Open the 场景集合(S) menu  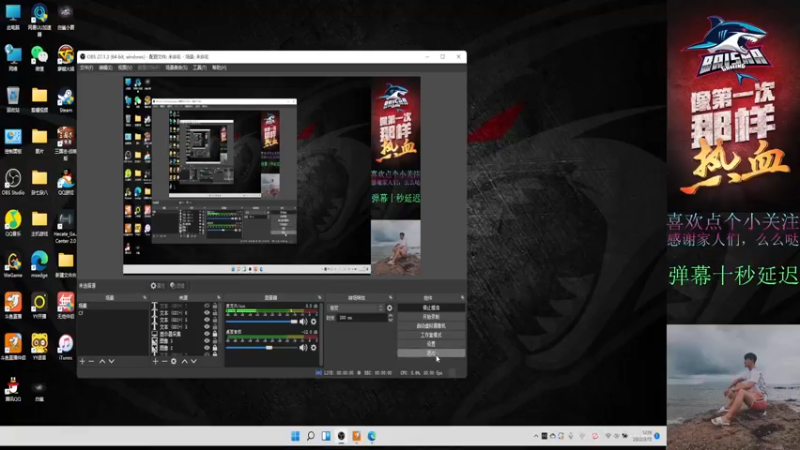176,67
